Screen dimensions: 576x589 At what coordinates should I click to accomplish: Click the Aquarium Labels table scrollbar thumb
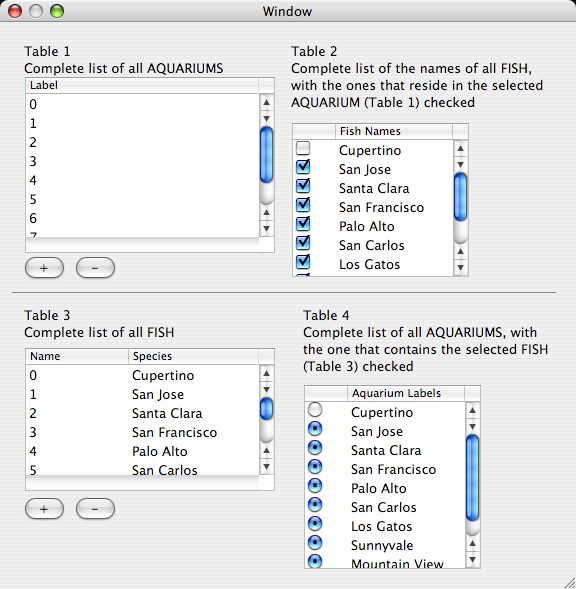click(x=473, y=478)
